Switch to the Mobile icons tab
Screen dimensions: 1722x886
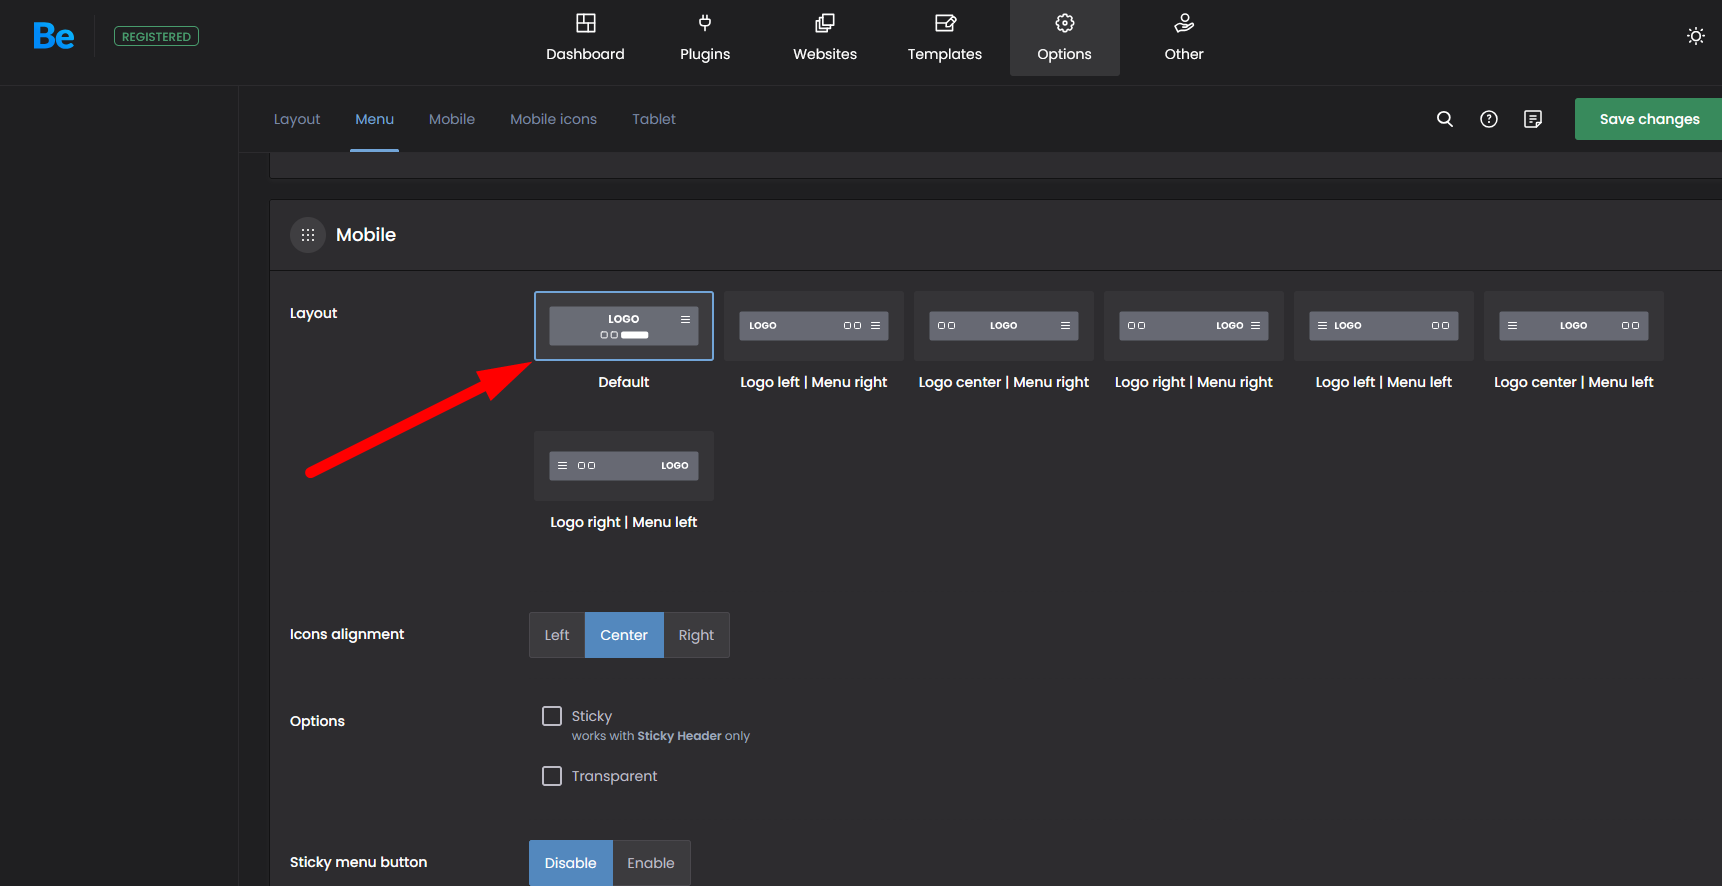553,119
